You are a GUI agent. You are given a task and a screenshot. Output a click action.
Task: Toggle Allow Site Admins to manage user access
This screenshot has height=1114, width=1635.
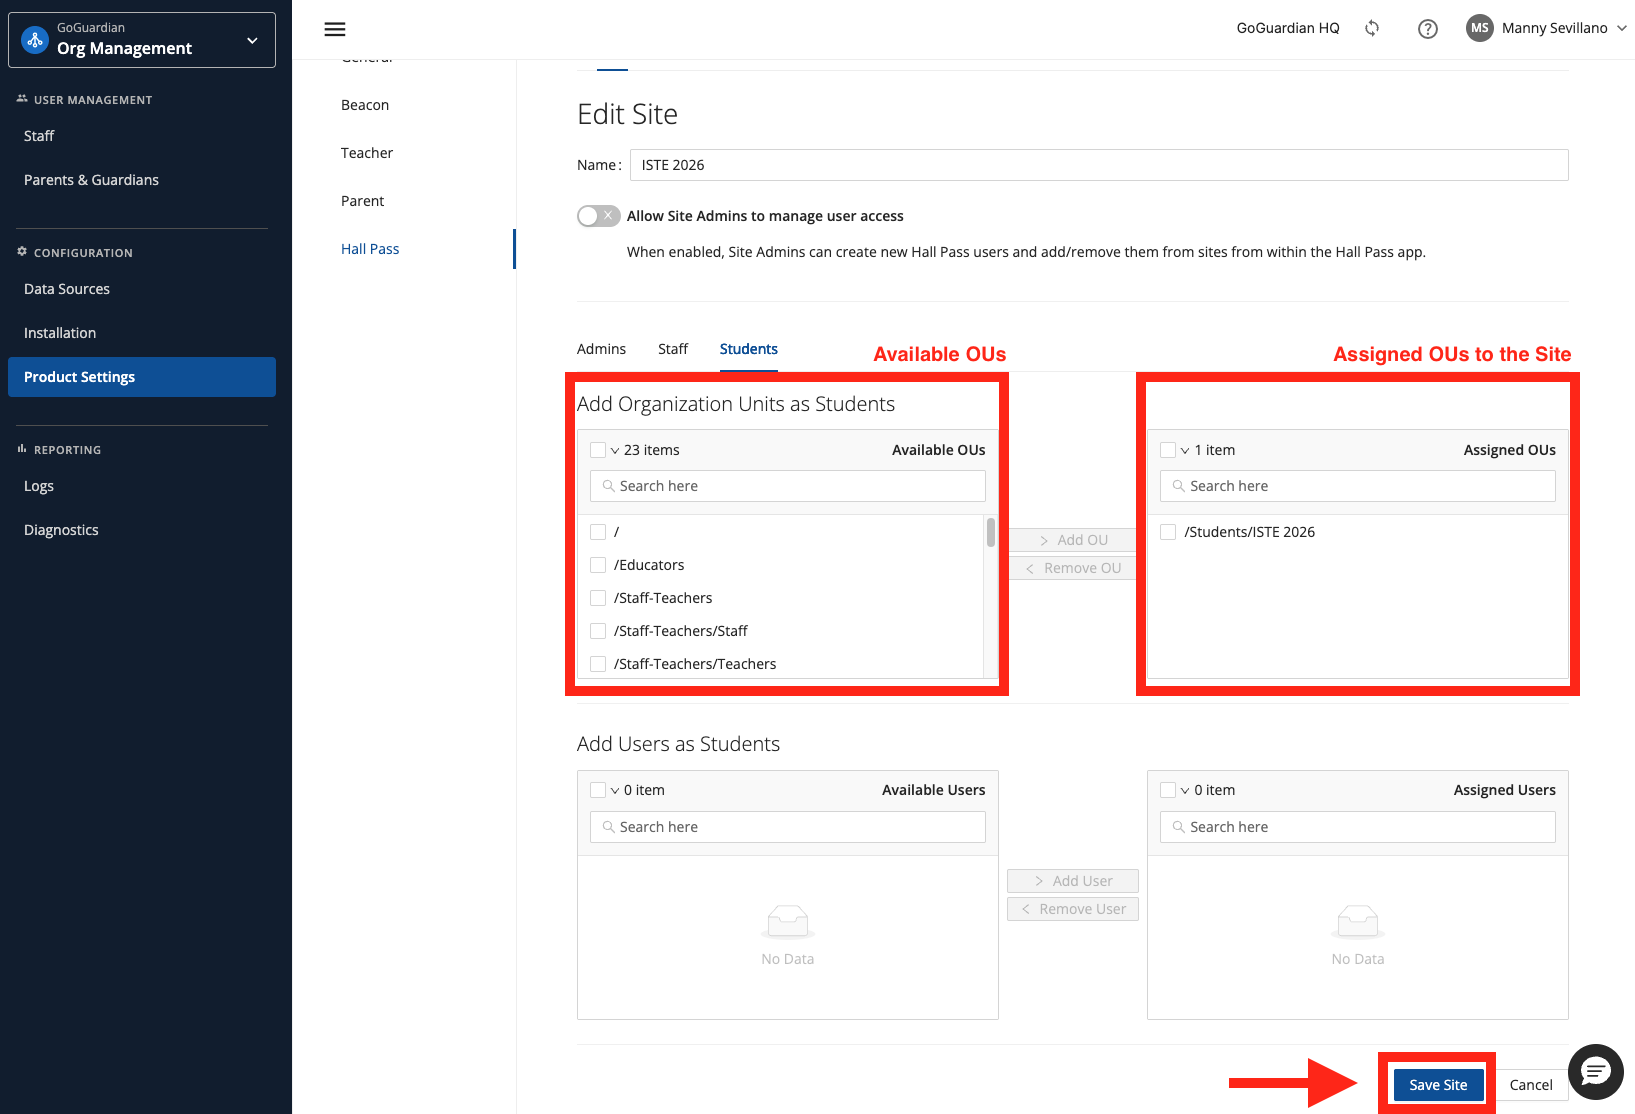pos(598,216)
